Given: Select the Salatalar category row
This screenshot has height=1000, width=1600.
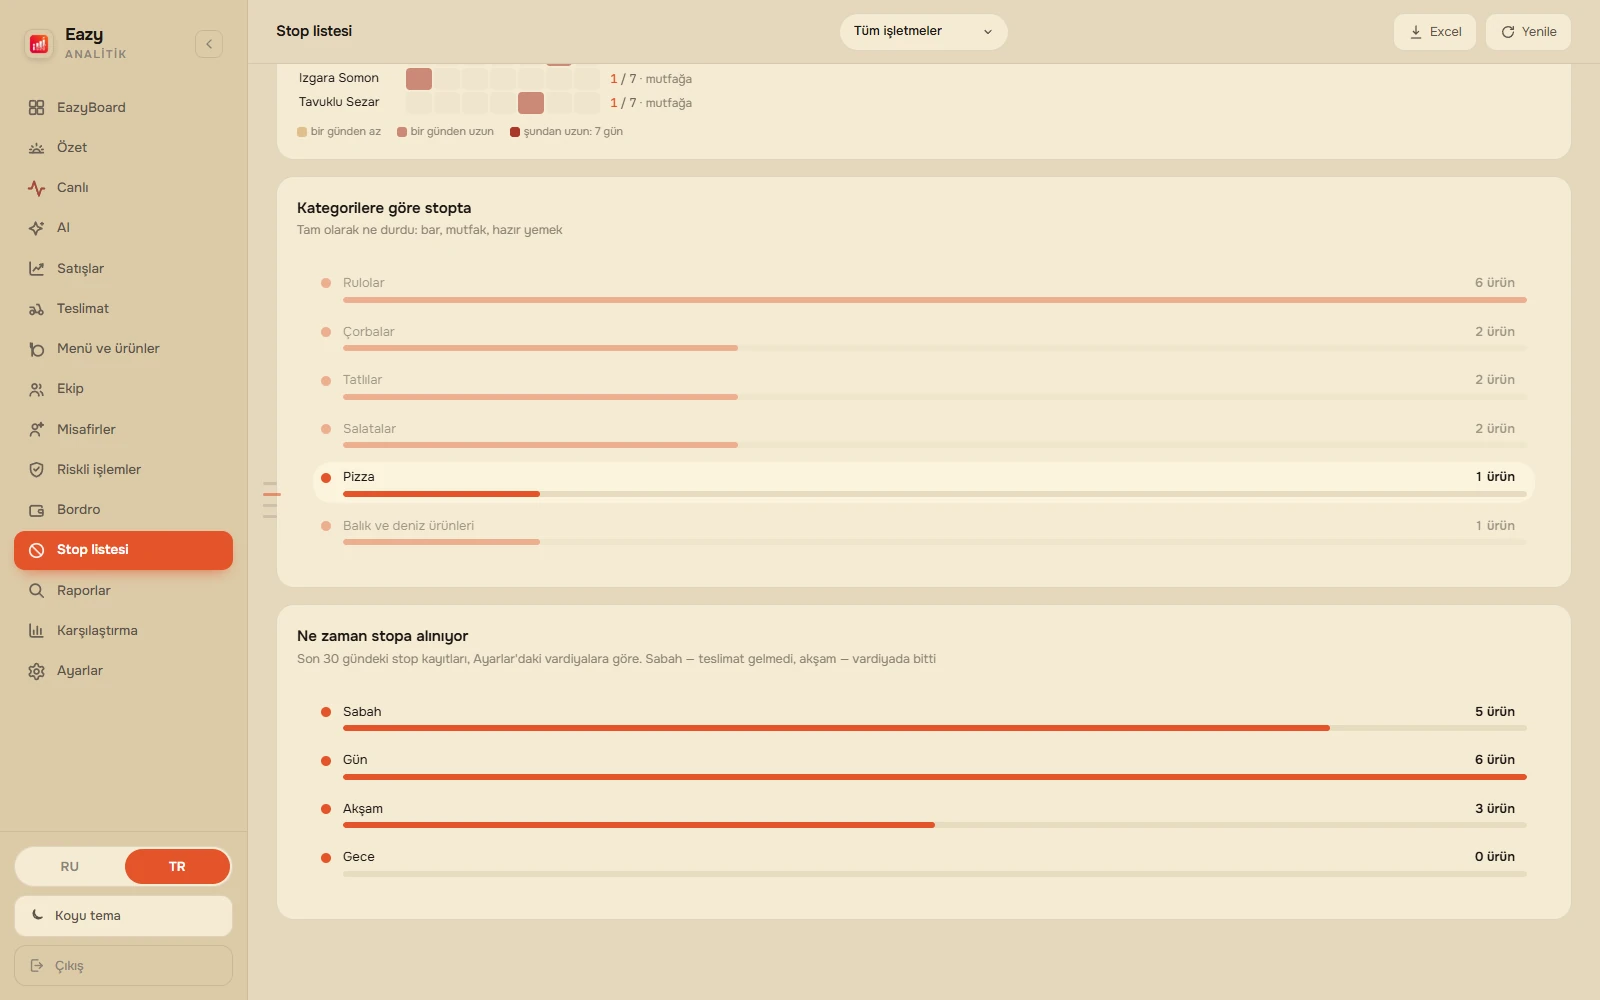Looking at the screenshot, I should coord(923,434).
